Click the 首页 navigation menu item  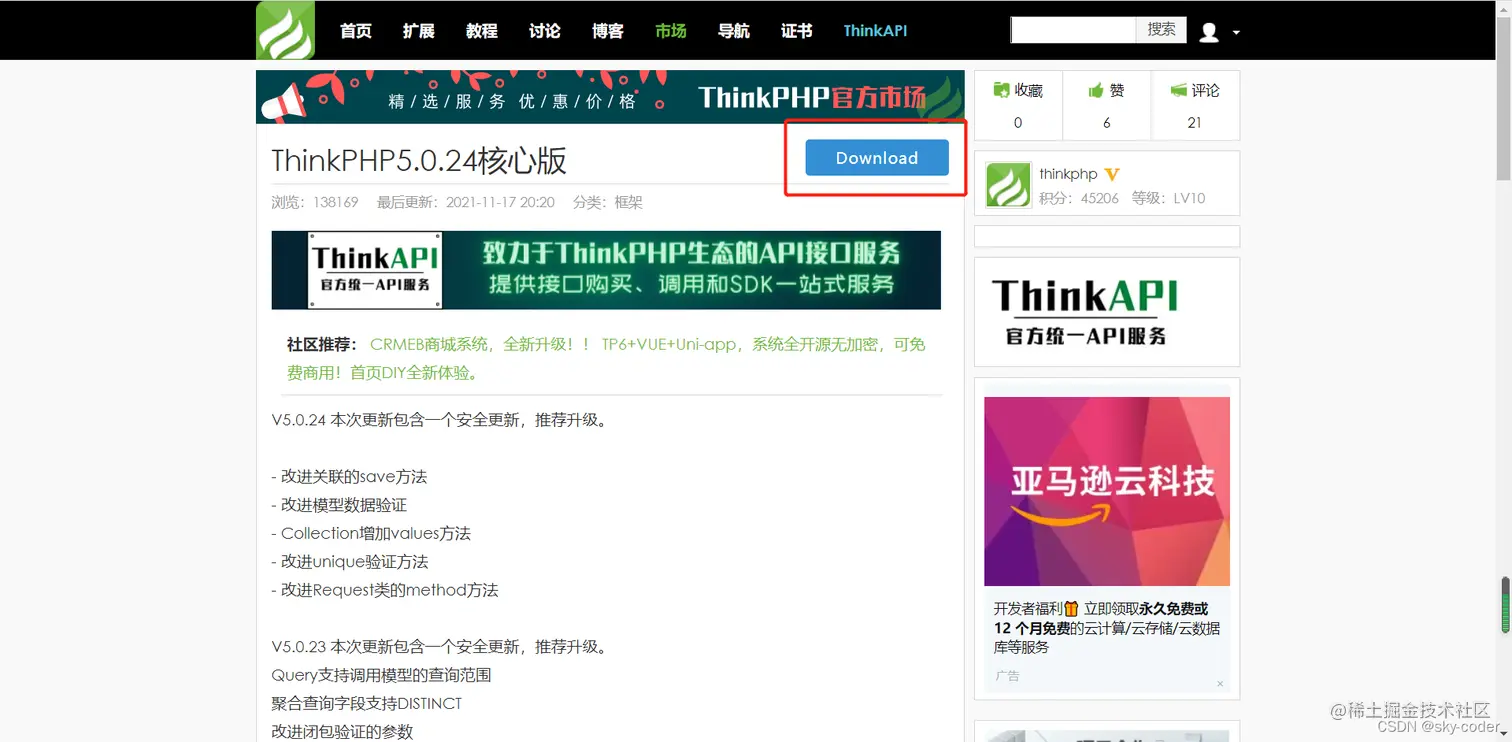click(x=355, y=31)
